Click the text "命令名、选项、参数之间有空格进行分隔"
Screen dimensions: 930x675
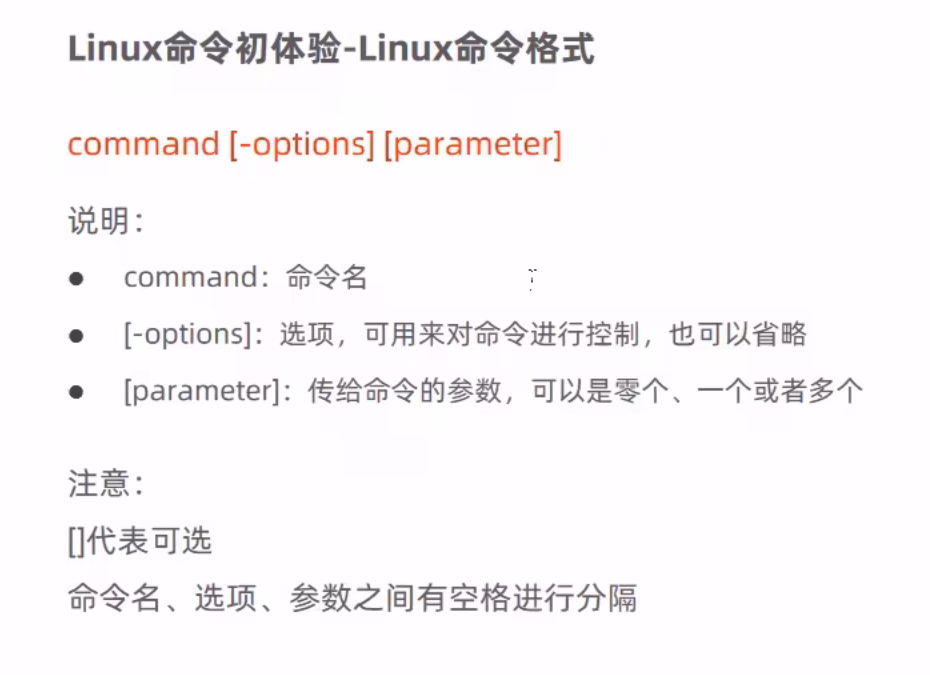click(353, 597)
